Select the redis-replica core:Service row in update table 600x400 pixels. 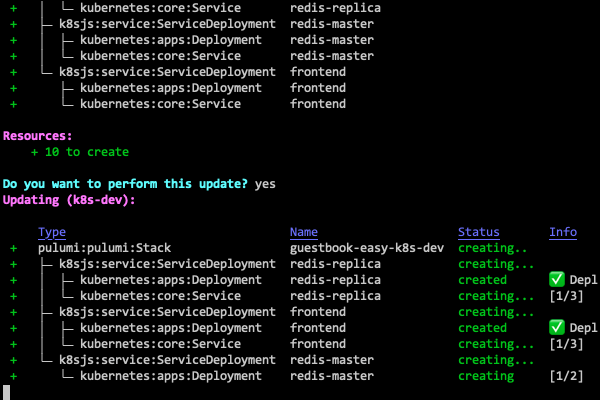click(297, 296)
